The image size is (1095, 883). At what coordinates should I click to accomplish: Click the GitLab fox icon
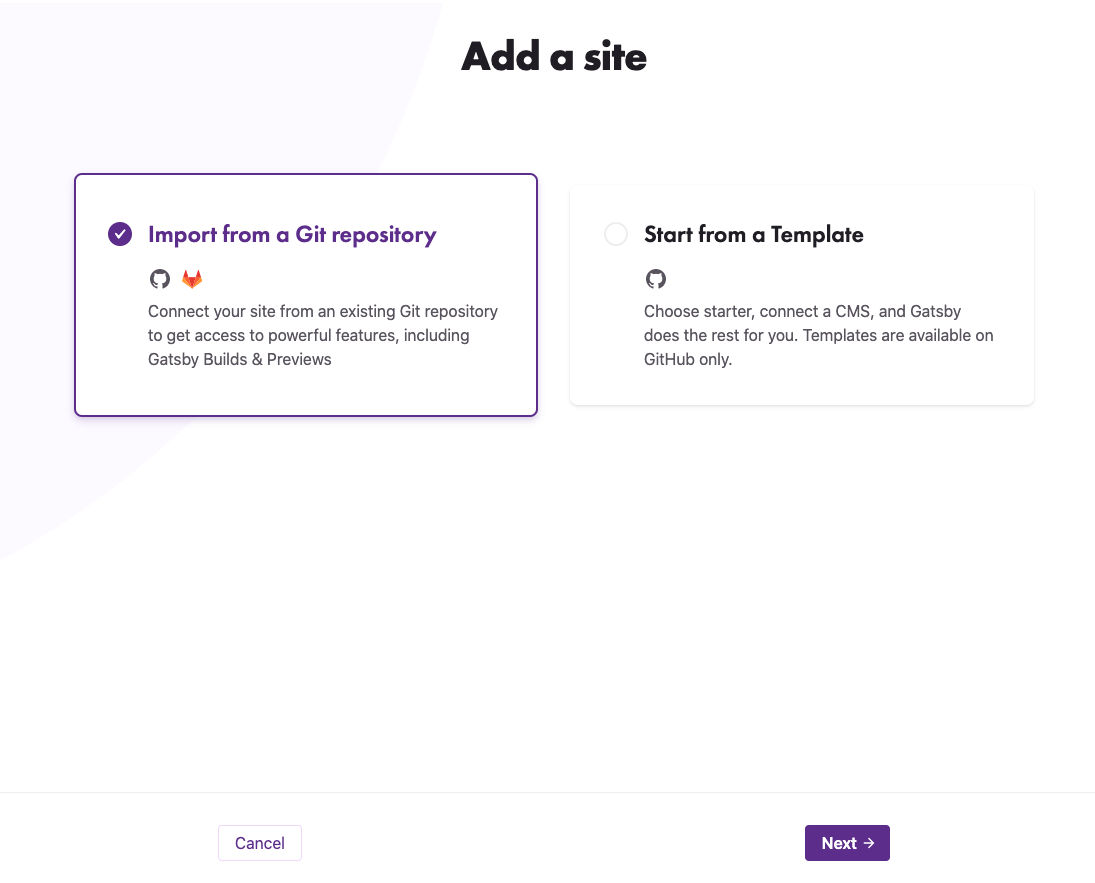(192, 279)
